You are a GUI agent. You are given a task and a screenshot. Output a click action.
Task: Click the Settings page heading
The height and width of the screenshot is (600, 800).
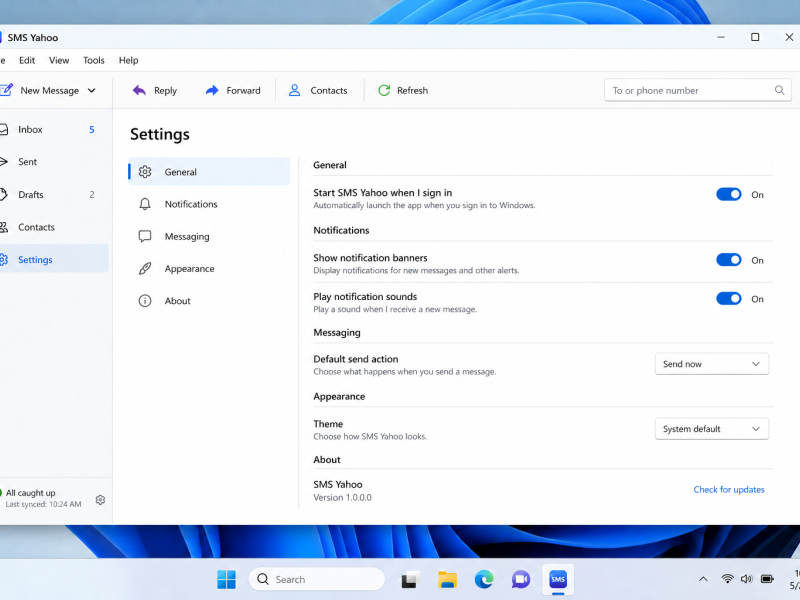point(160,134)
